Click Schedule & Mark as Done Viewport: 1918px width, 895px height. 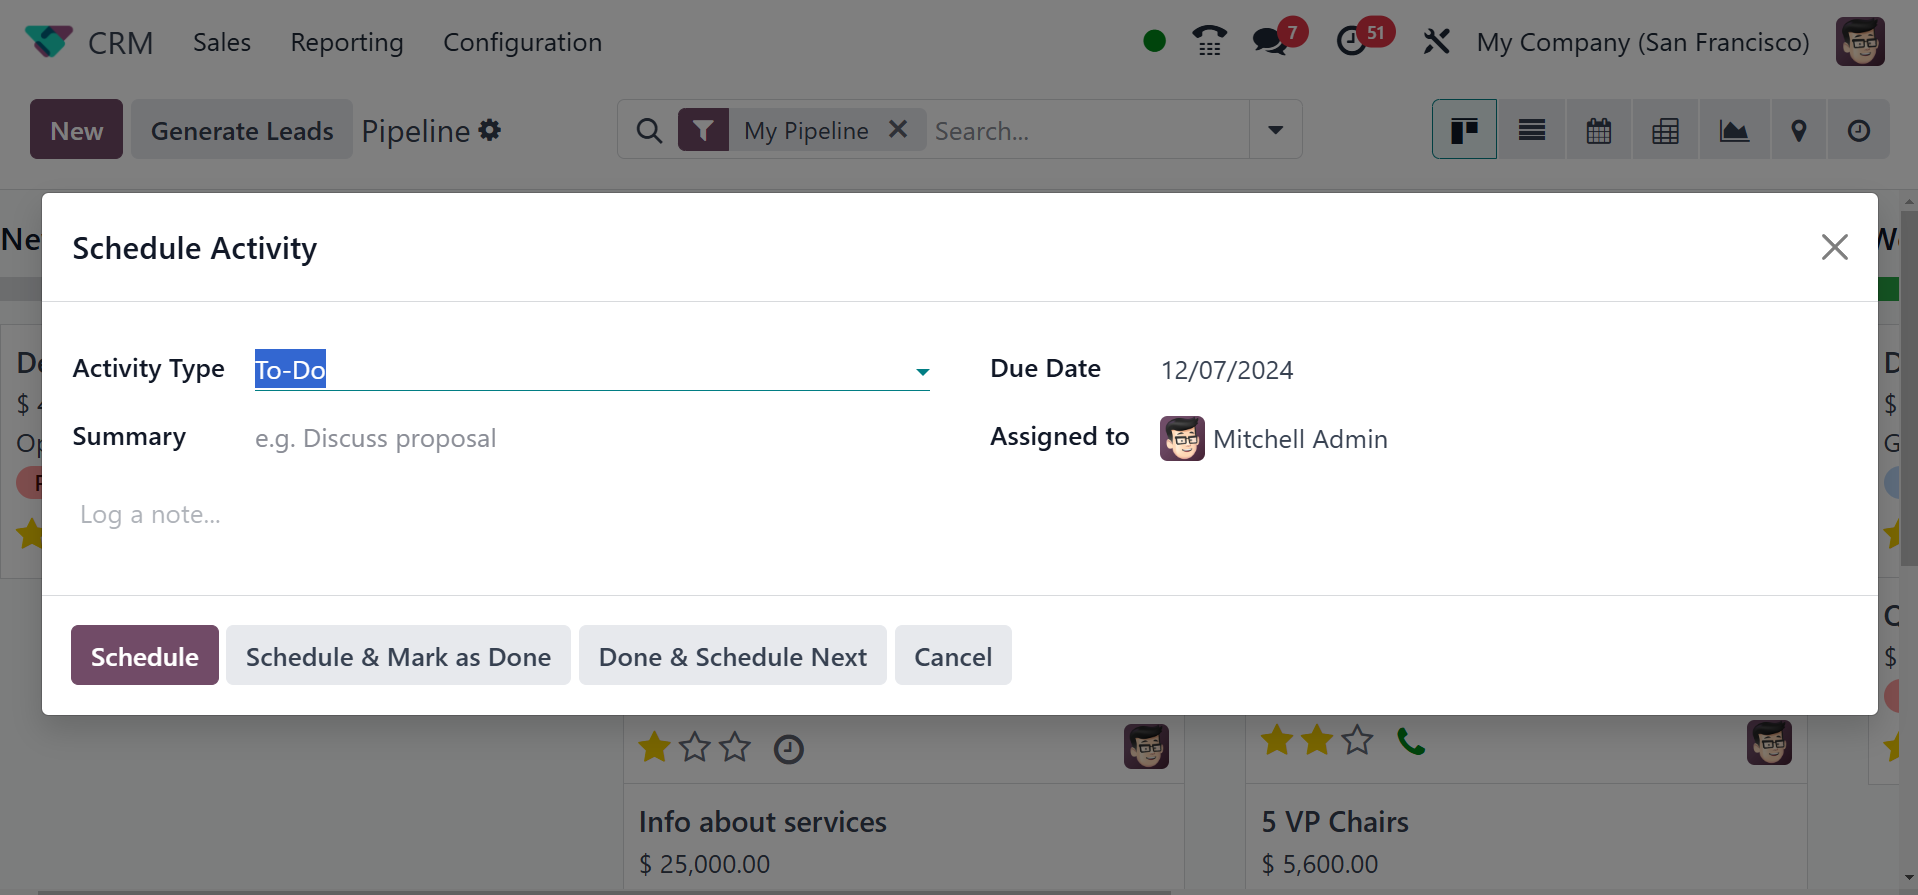pyautogui.click(x=398, y=656)
